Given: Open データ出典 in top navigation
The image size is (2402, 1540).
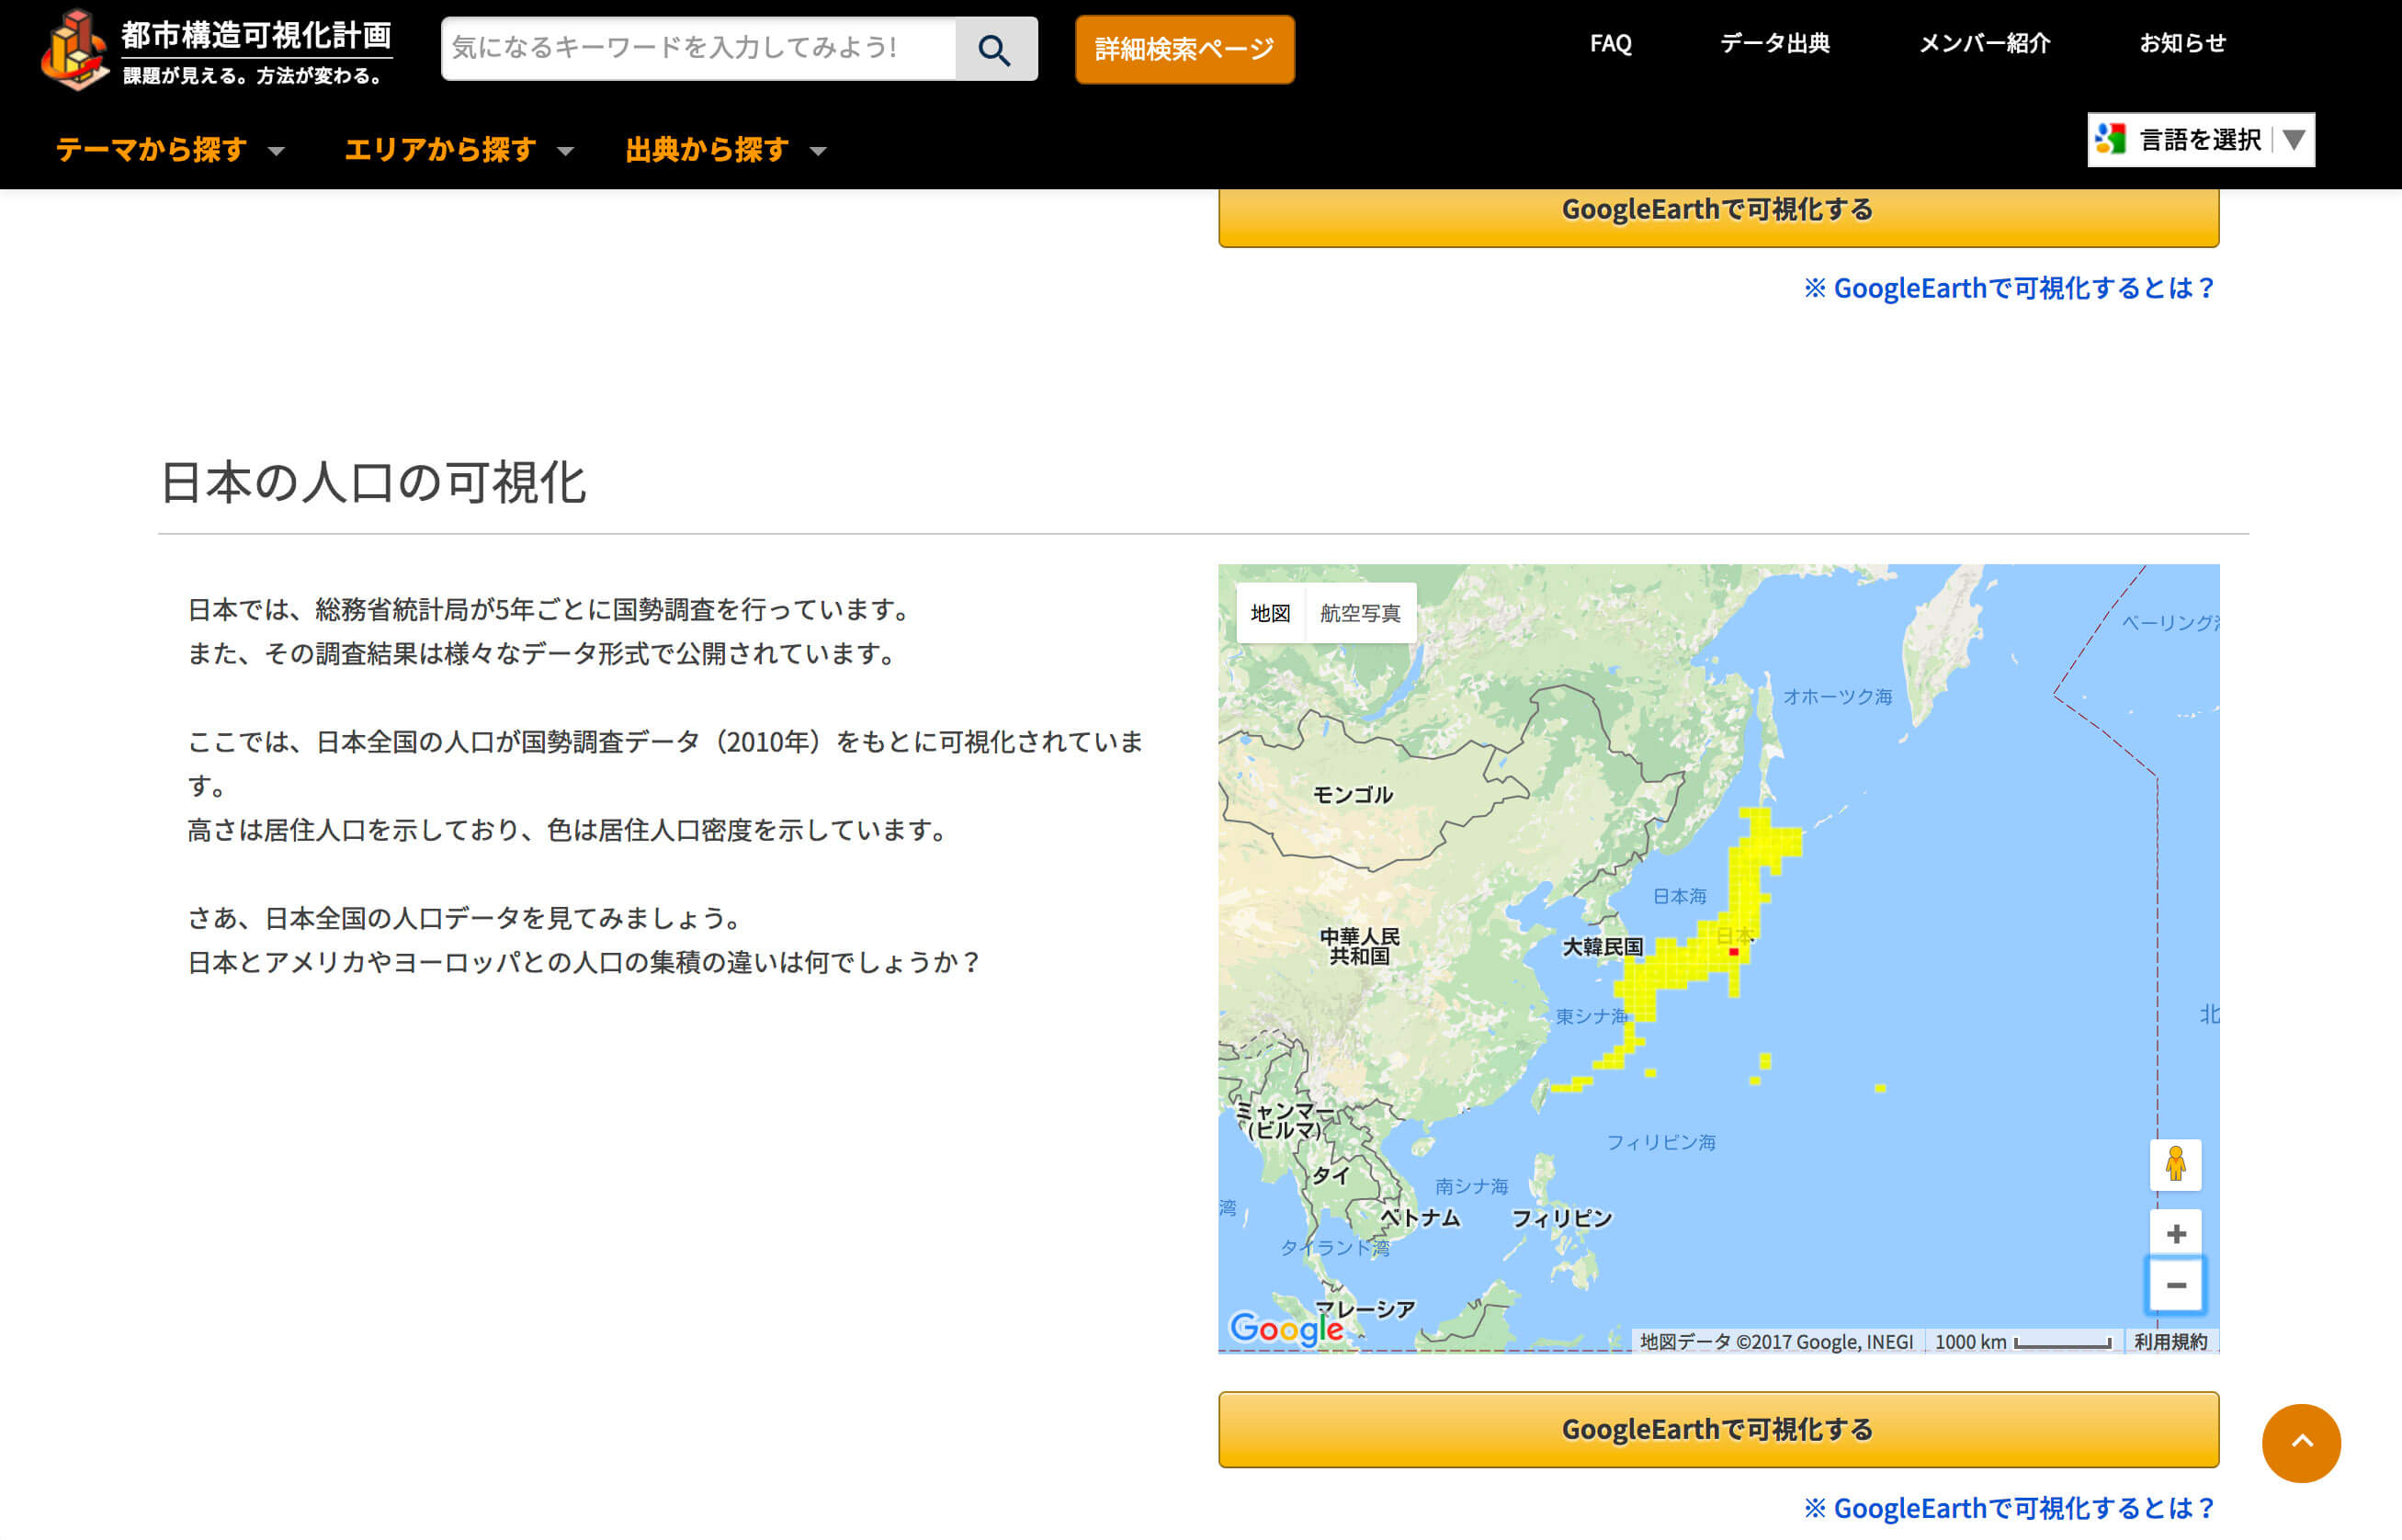Looking at the screenshot, I should pos(1774,43).
